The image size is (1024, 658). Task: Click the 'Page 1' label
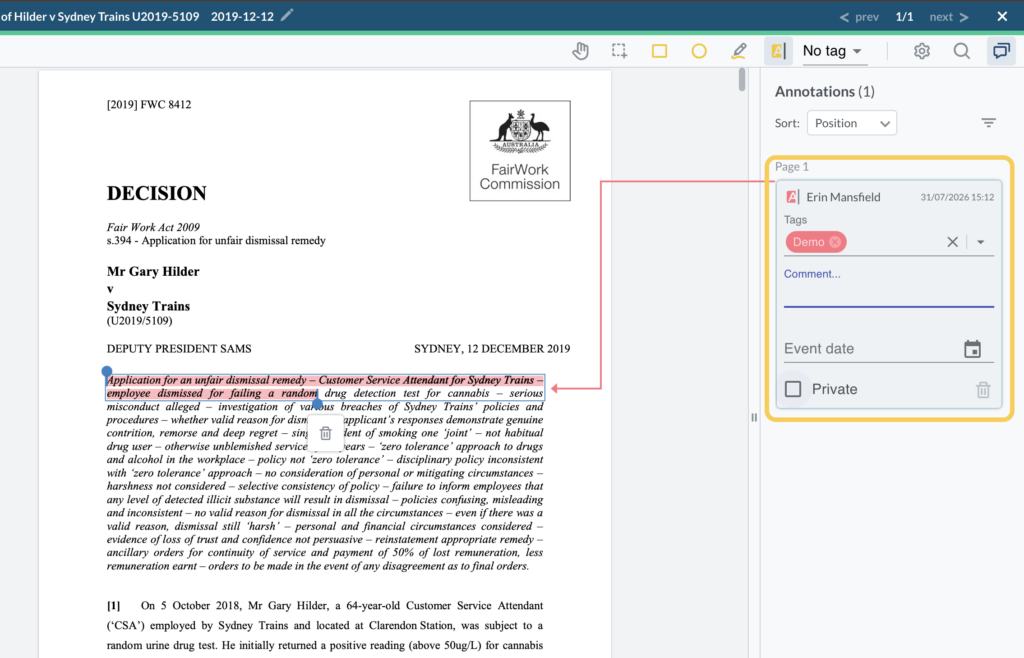(792, 166)
